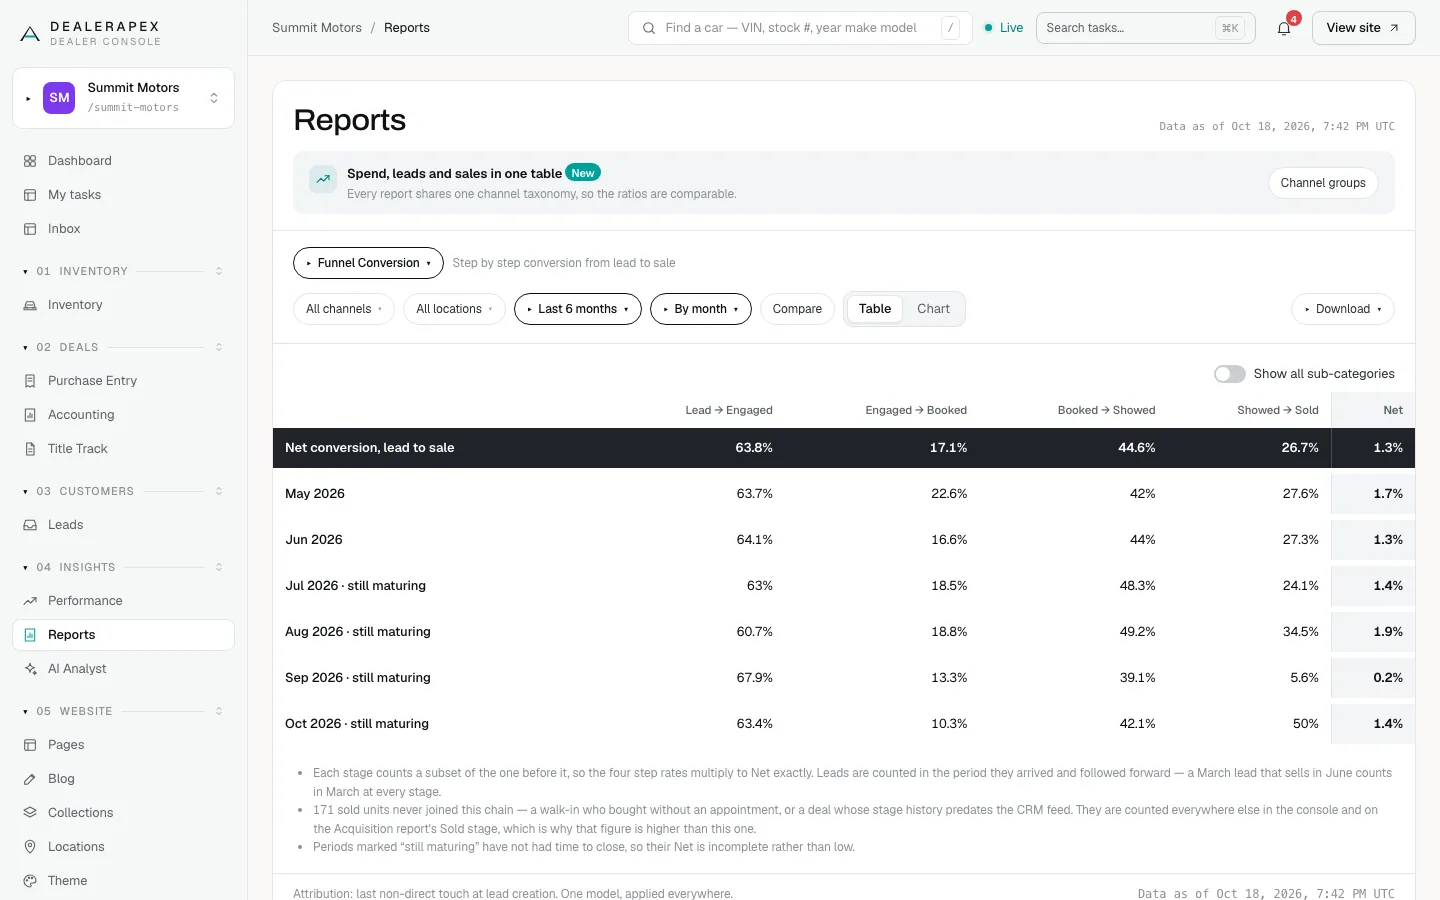The image size is (1440, 900).
Task: Click the Accounting icon in sidebar
Action: point(30,415)
